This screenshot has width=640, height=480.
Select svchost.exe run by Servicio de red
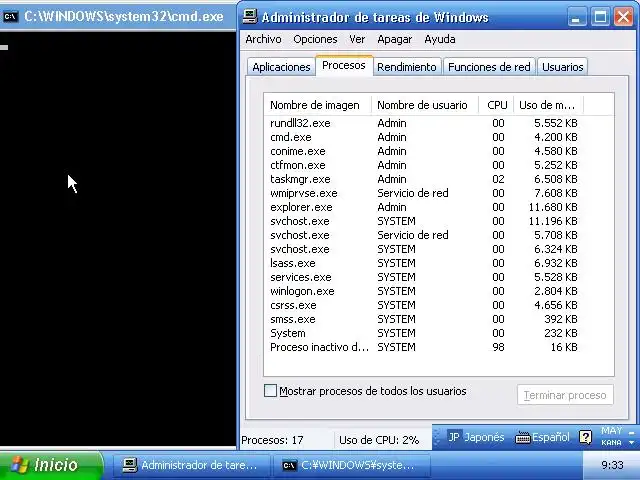[424, 235]
